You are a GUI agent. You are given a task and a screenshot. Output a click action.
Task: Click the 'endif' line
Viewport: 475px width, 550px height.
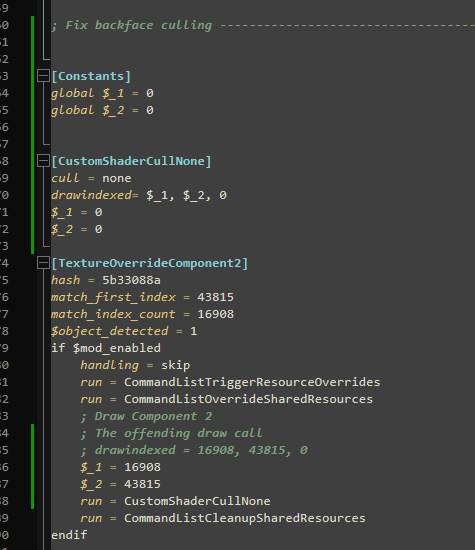(x=69, y=535)
